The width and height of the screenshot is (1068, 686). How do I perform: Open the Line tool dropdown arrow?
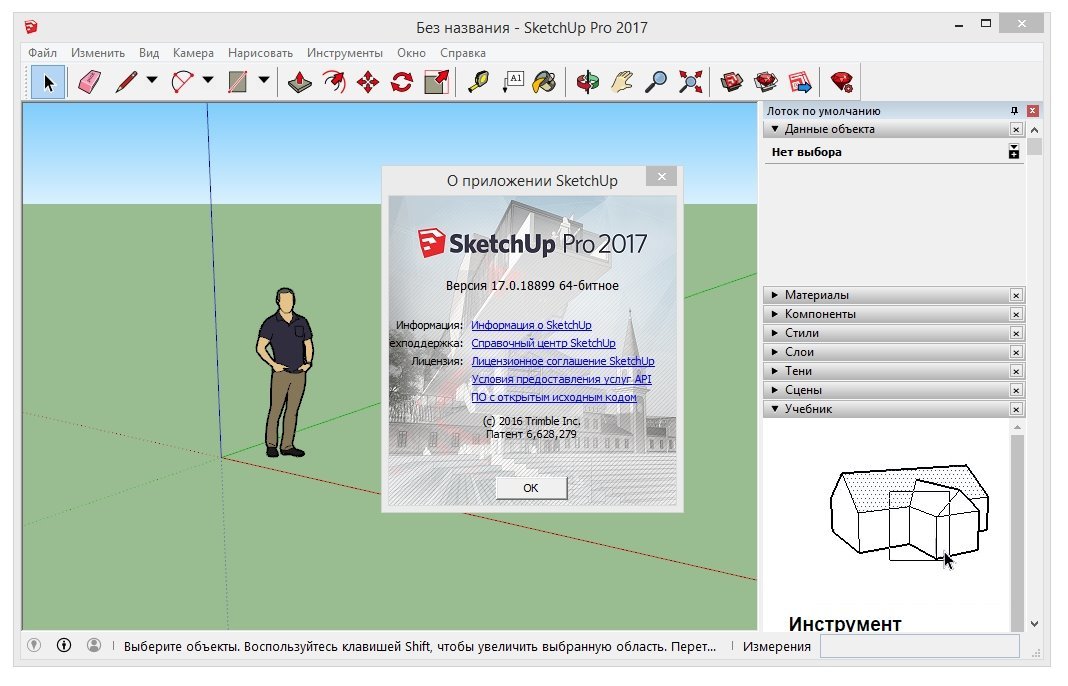(x=152, y=80)
